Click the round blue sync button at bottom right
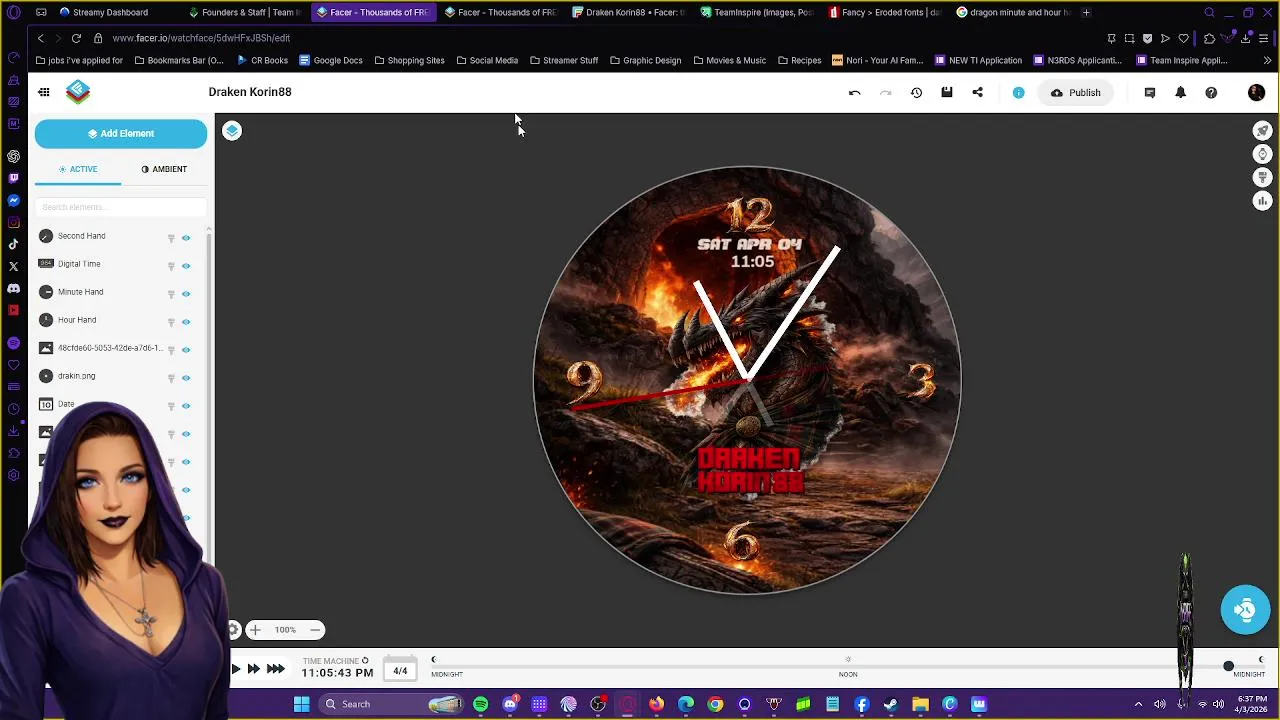Screen dimensions: 1280x720 pyautogui.click(x=1245, y=609)
